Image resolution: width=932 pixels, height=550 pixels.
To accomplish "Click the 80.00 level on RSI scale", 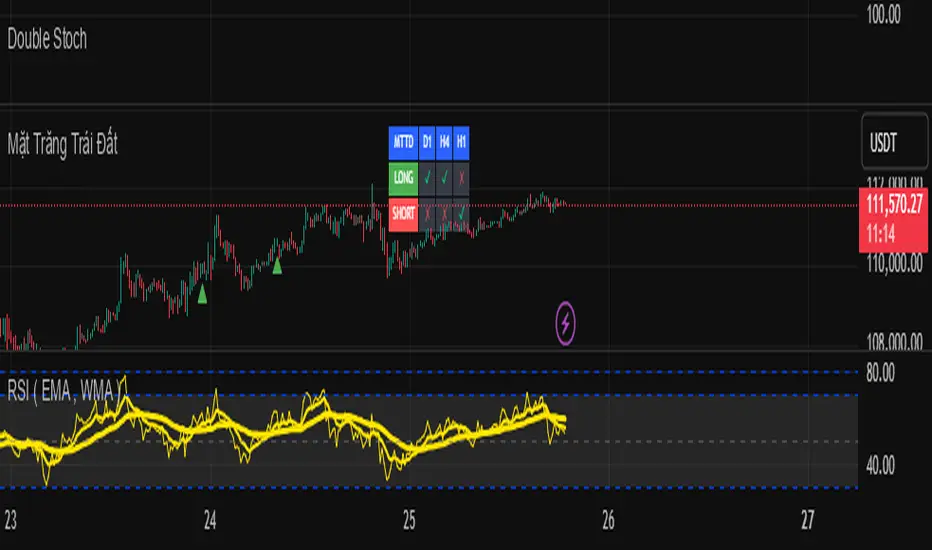I will pos(880,373).
